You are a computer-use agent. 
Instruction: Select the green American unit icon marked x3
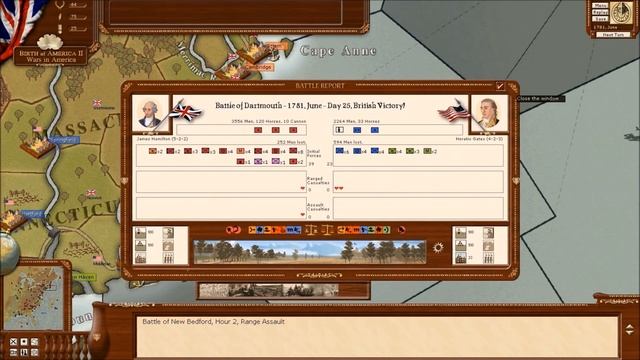(x=410, y=151)
